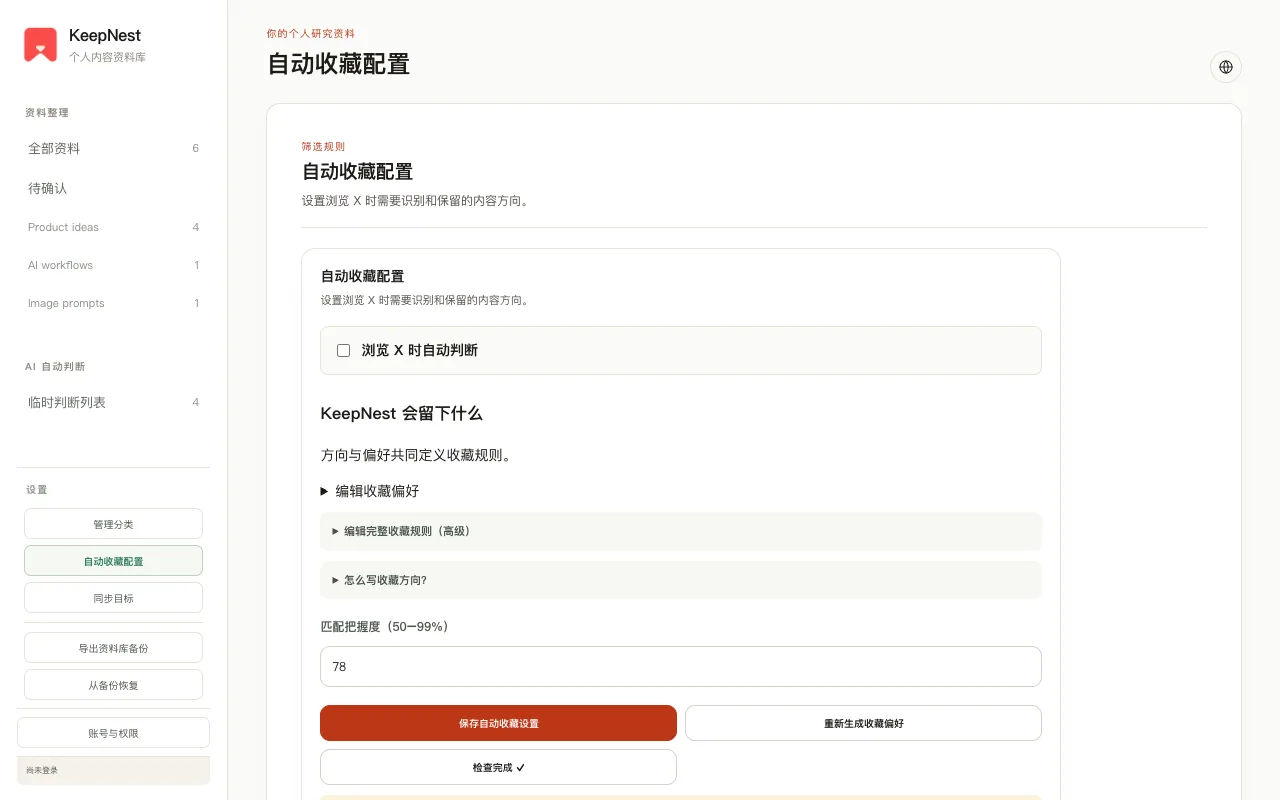This screenshot has height=800, width=1280.
Task: Focus the 匹配把握度 input showing 78
Action: (x=681, y=666)
